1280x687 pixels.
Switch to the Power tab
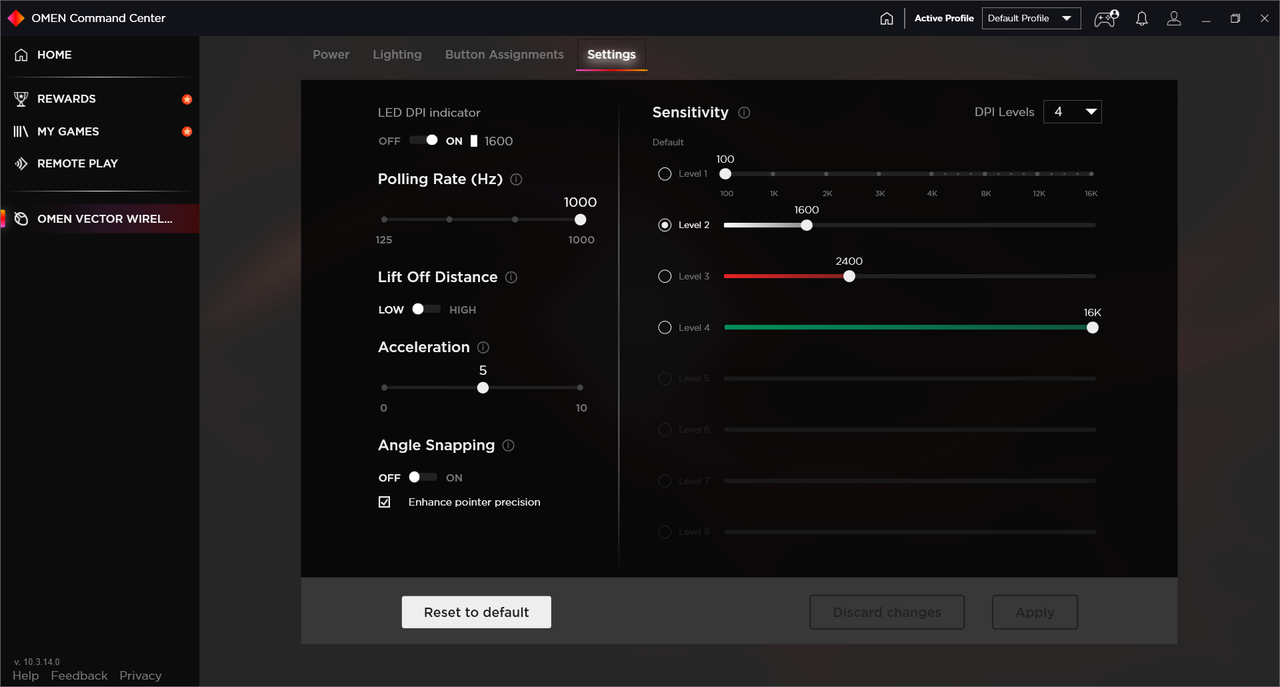[x=331, y=55]
